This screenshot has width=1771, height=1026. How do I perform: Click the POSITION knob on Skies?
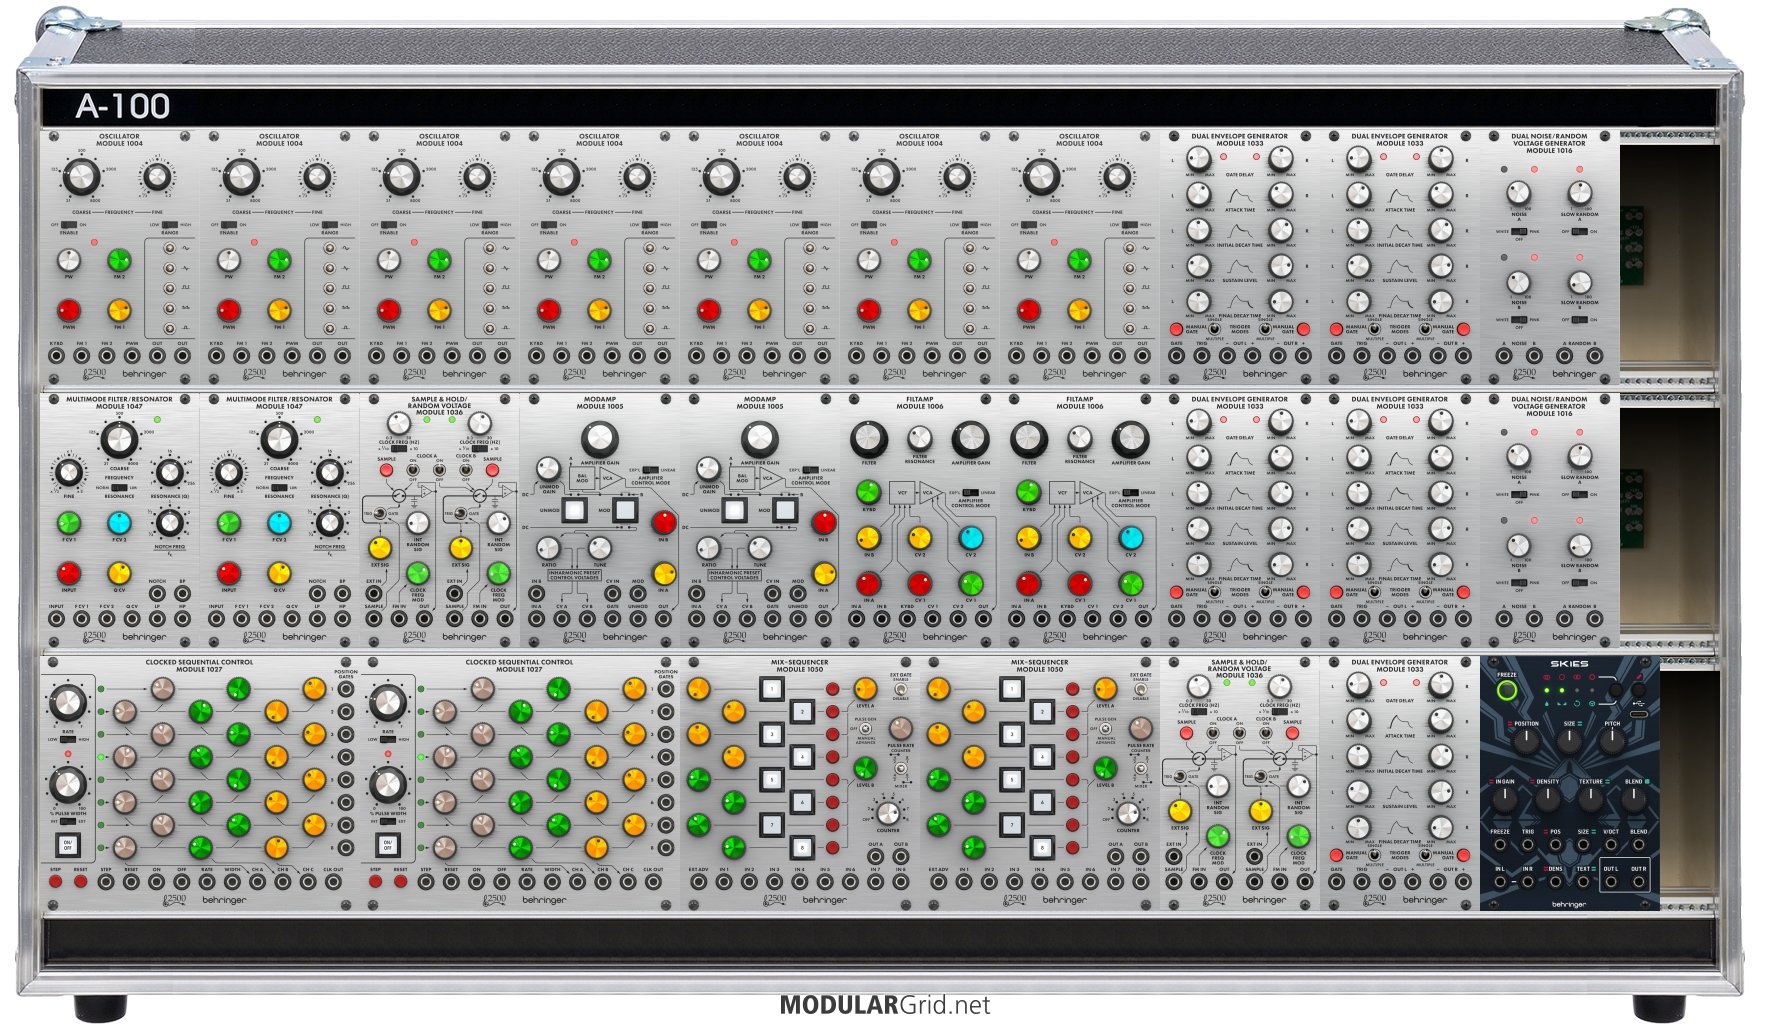(x=1526, y=741)
